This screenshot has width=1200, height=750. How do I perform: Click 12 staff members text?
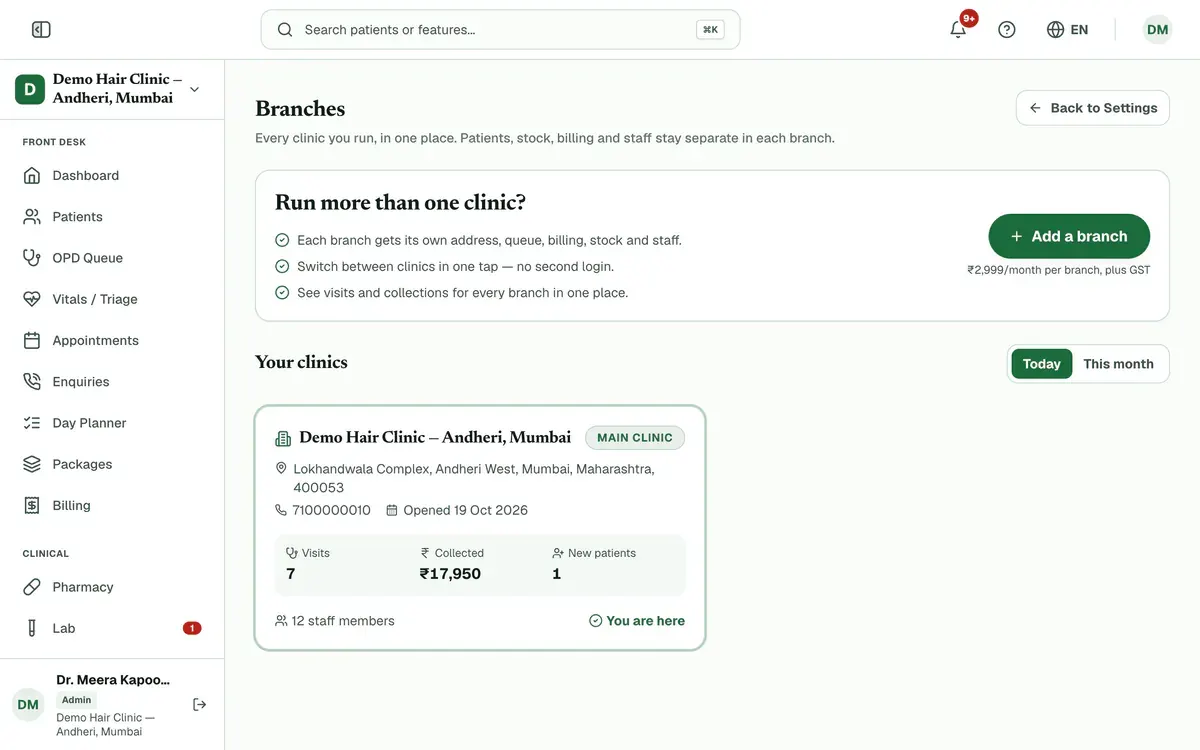click(343, 621)
